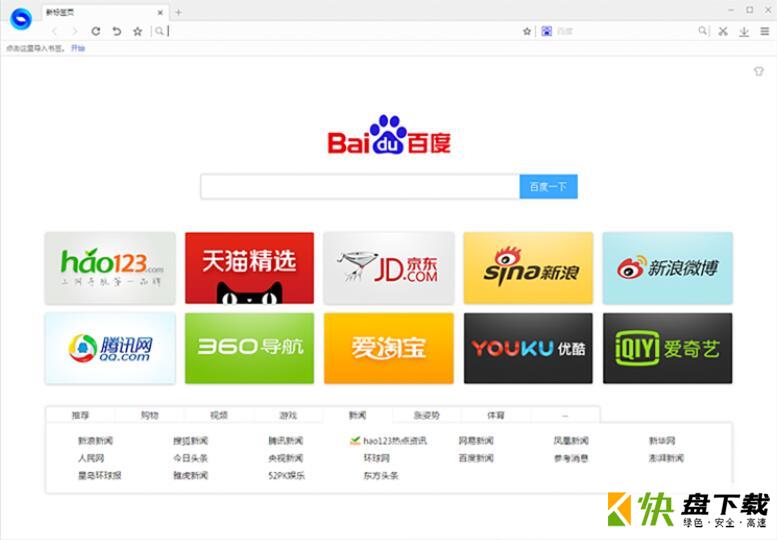Open the 腾讯网 qq.com tile
Screen dimensions: 777x540
[110, 348]
